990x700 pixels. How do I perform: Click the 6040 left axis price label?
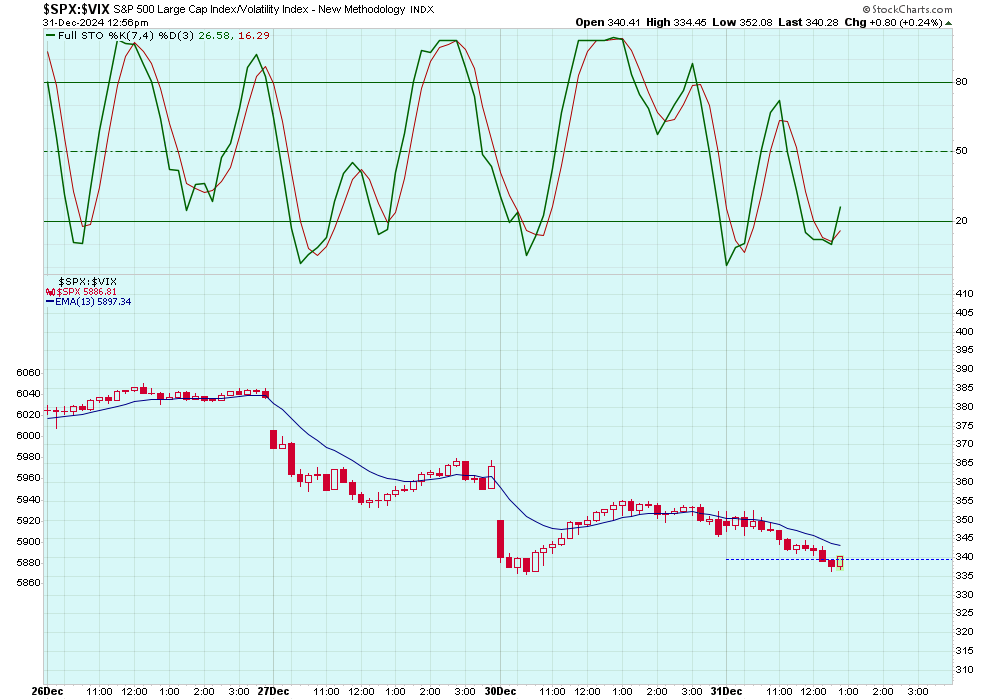[x=28, y=394]
